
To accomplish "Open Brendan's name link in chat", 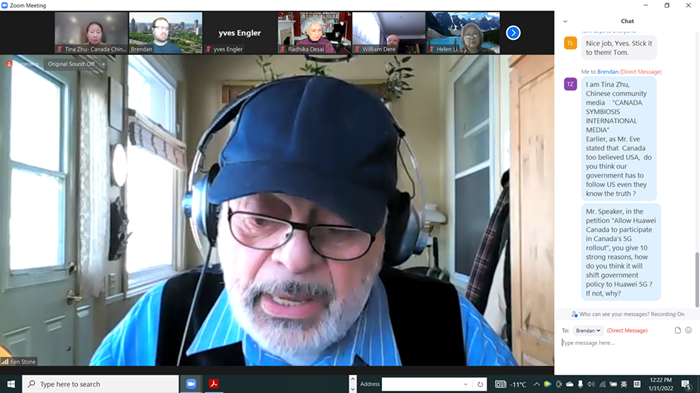I will click(x=608, y=71).
